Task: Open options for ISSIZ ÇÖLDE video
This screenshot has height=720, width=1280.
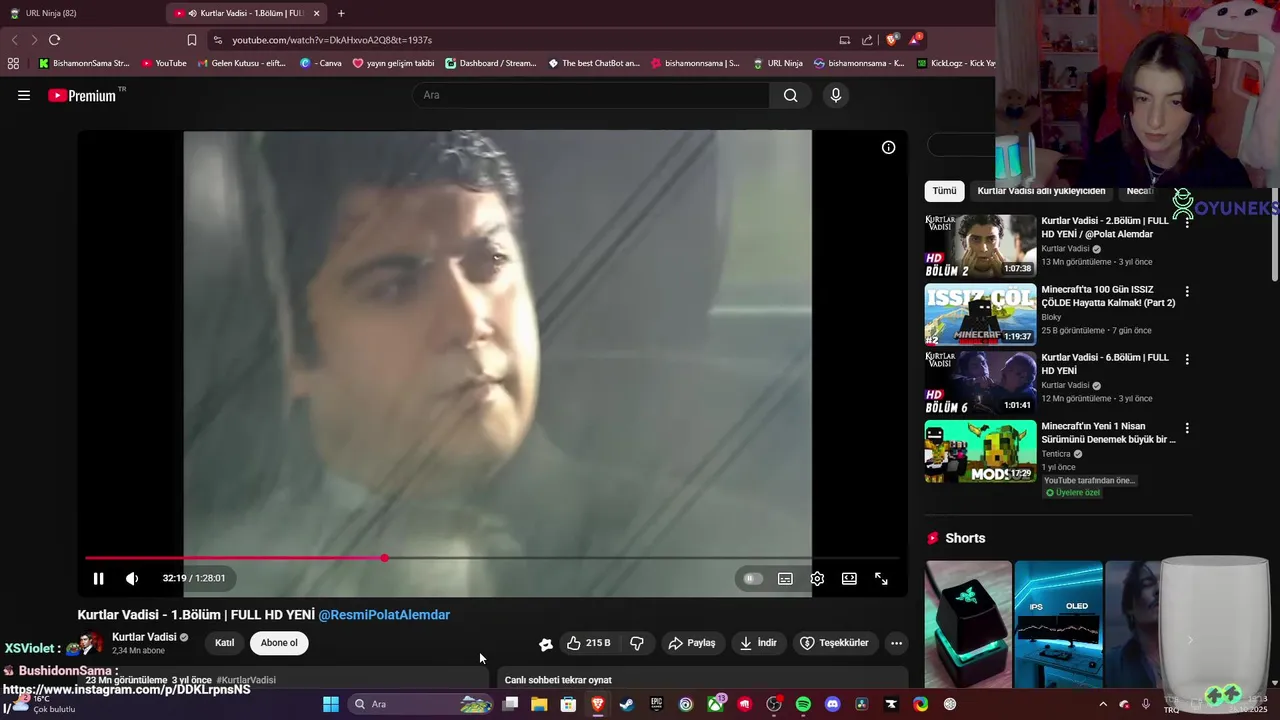Action: pyautogui.click(x=1187, y=292)
